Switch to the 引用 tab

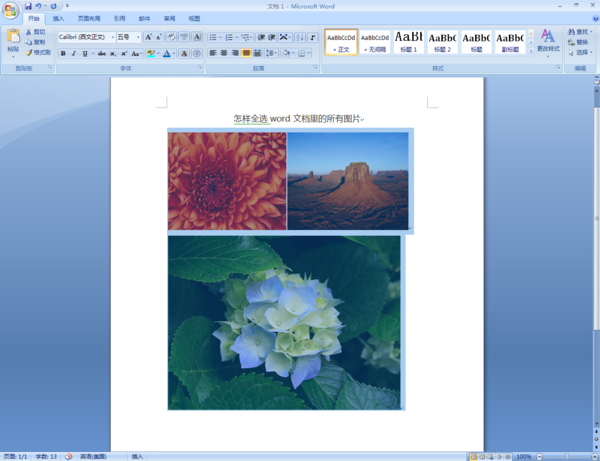(x=119, y=18)
